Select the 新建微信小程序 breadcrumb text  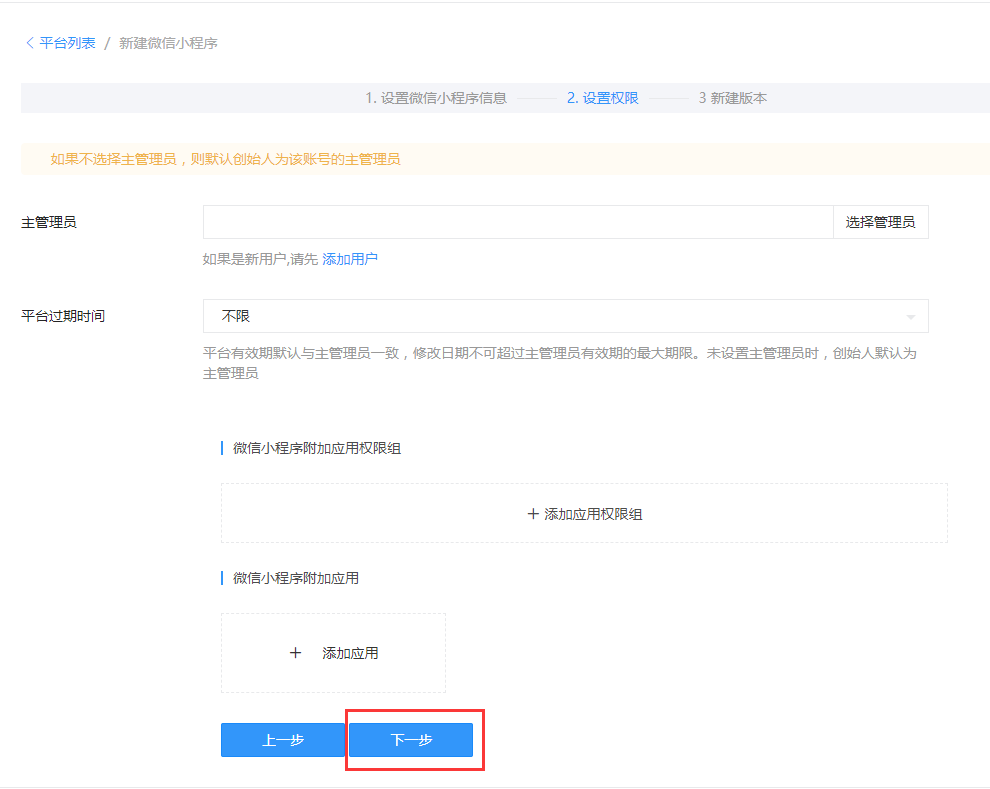tap(168, 43)
